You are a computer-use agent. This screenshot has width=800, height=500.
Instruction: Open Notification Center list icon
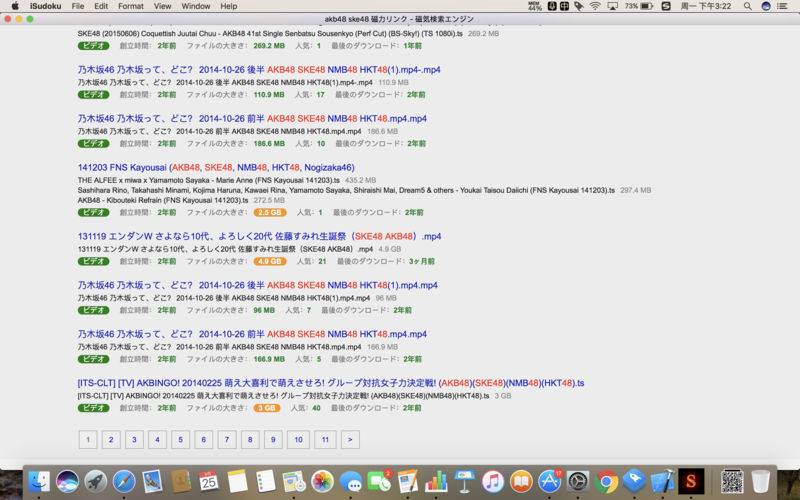coord(783,6)
